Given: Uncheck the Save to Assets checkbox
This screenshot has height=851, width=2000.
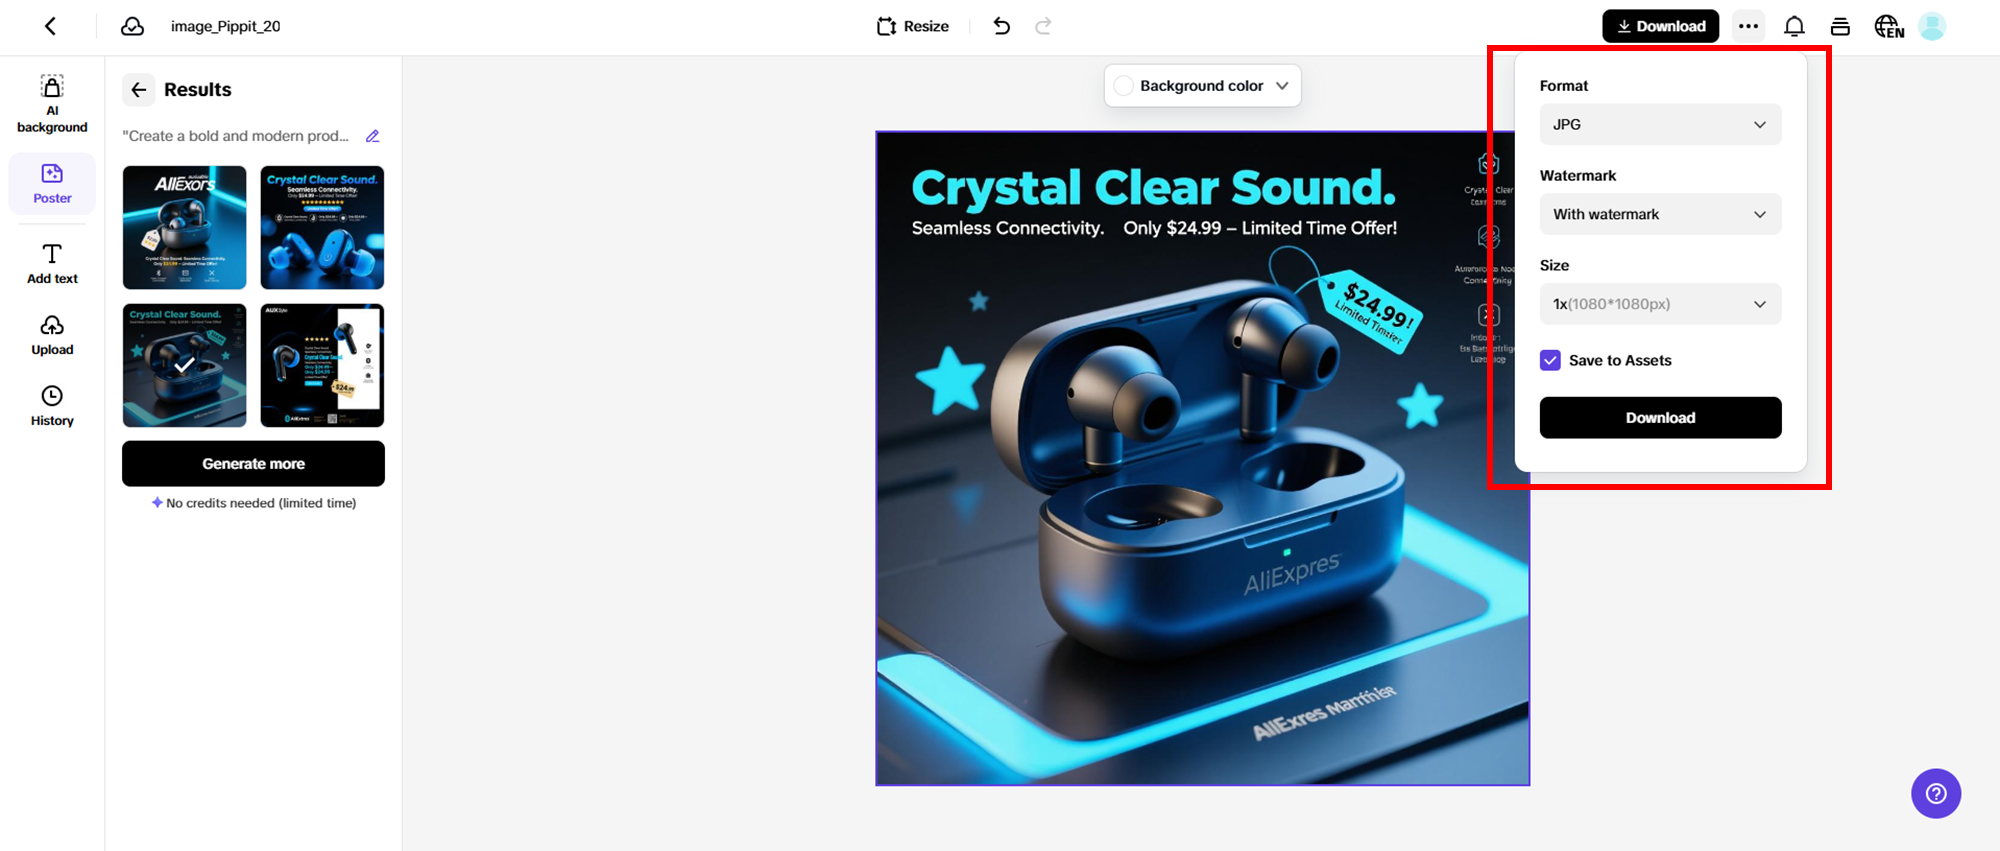Looking at the screenshot, I should [x=1550, y=360].
